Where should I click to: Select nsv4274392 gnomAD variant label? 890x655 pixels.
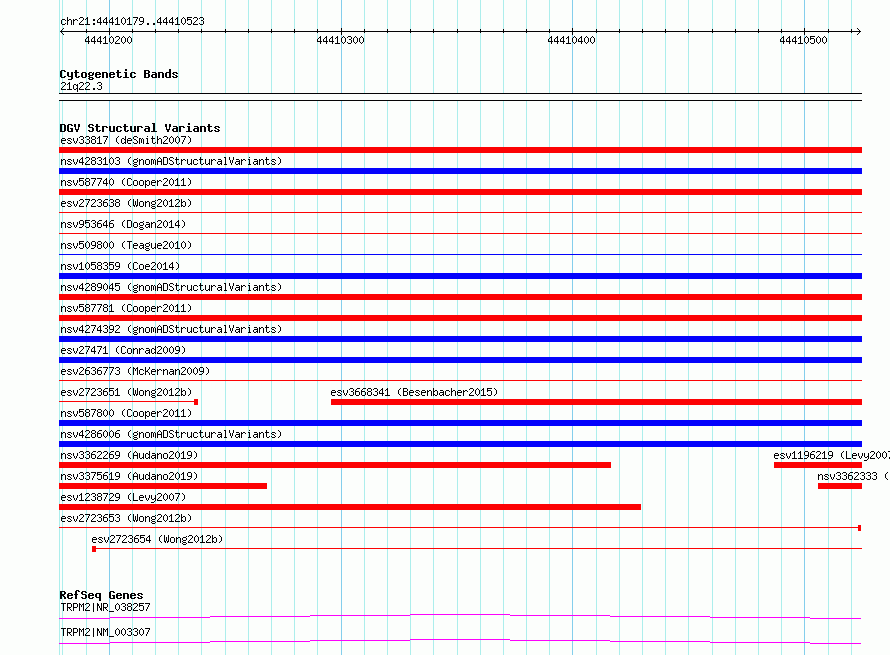point(171,329)
